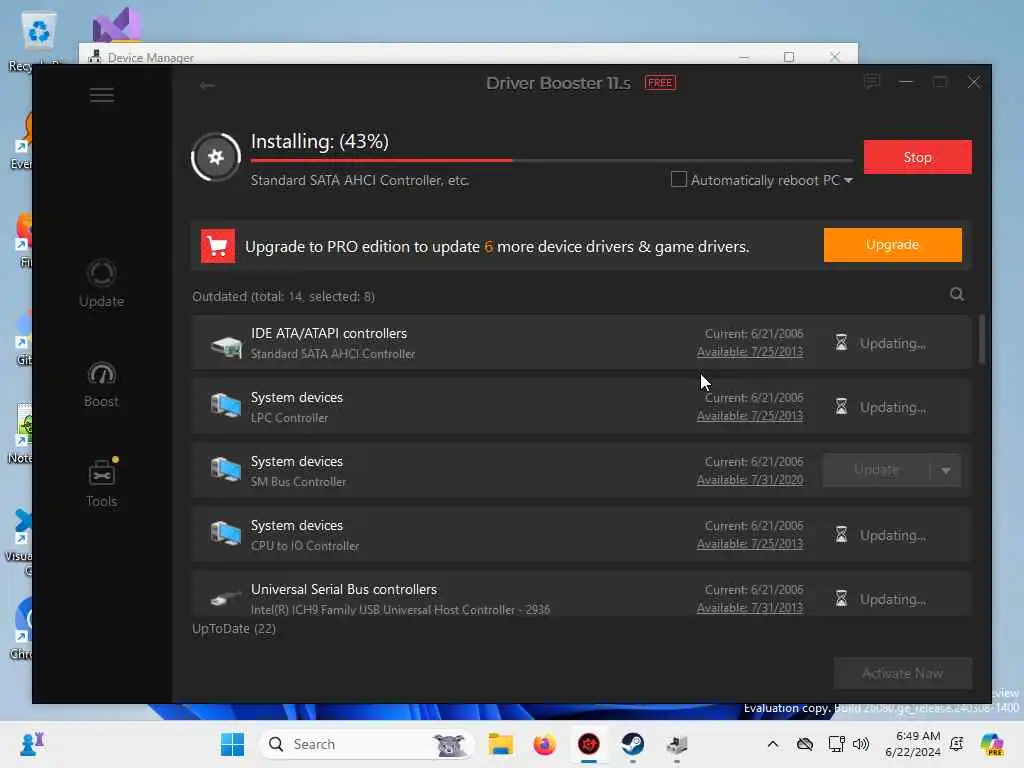
Task: Open Available 7/31/2013 link for USB Host Controller
Action: (x=749, y=608)
